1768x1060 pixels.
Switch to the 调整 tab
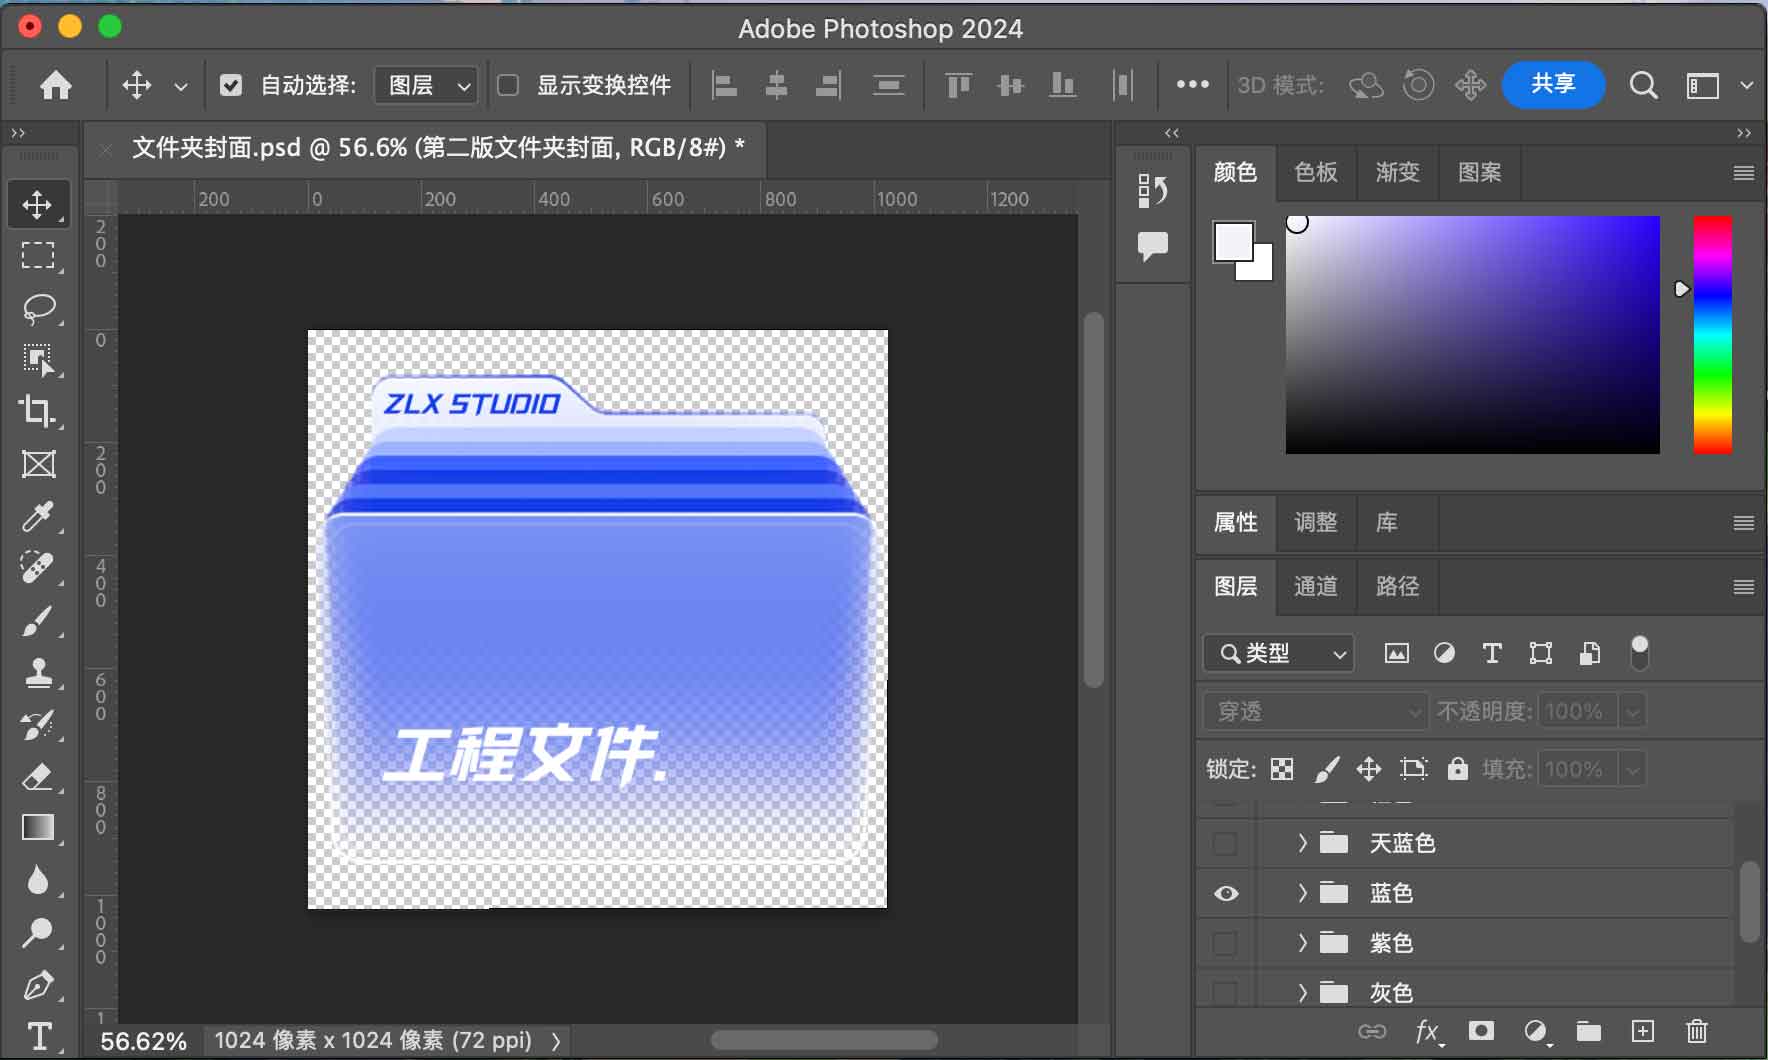[1316, 523]
